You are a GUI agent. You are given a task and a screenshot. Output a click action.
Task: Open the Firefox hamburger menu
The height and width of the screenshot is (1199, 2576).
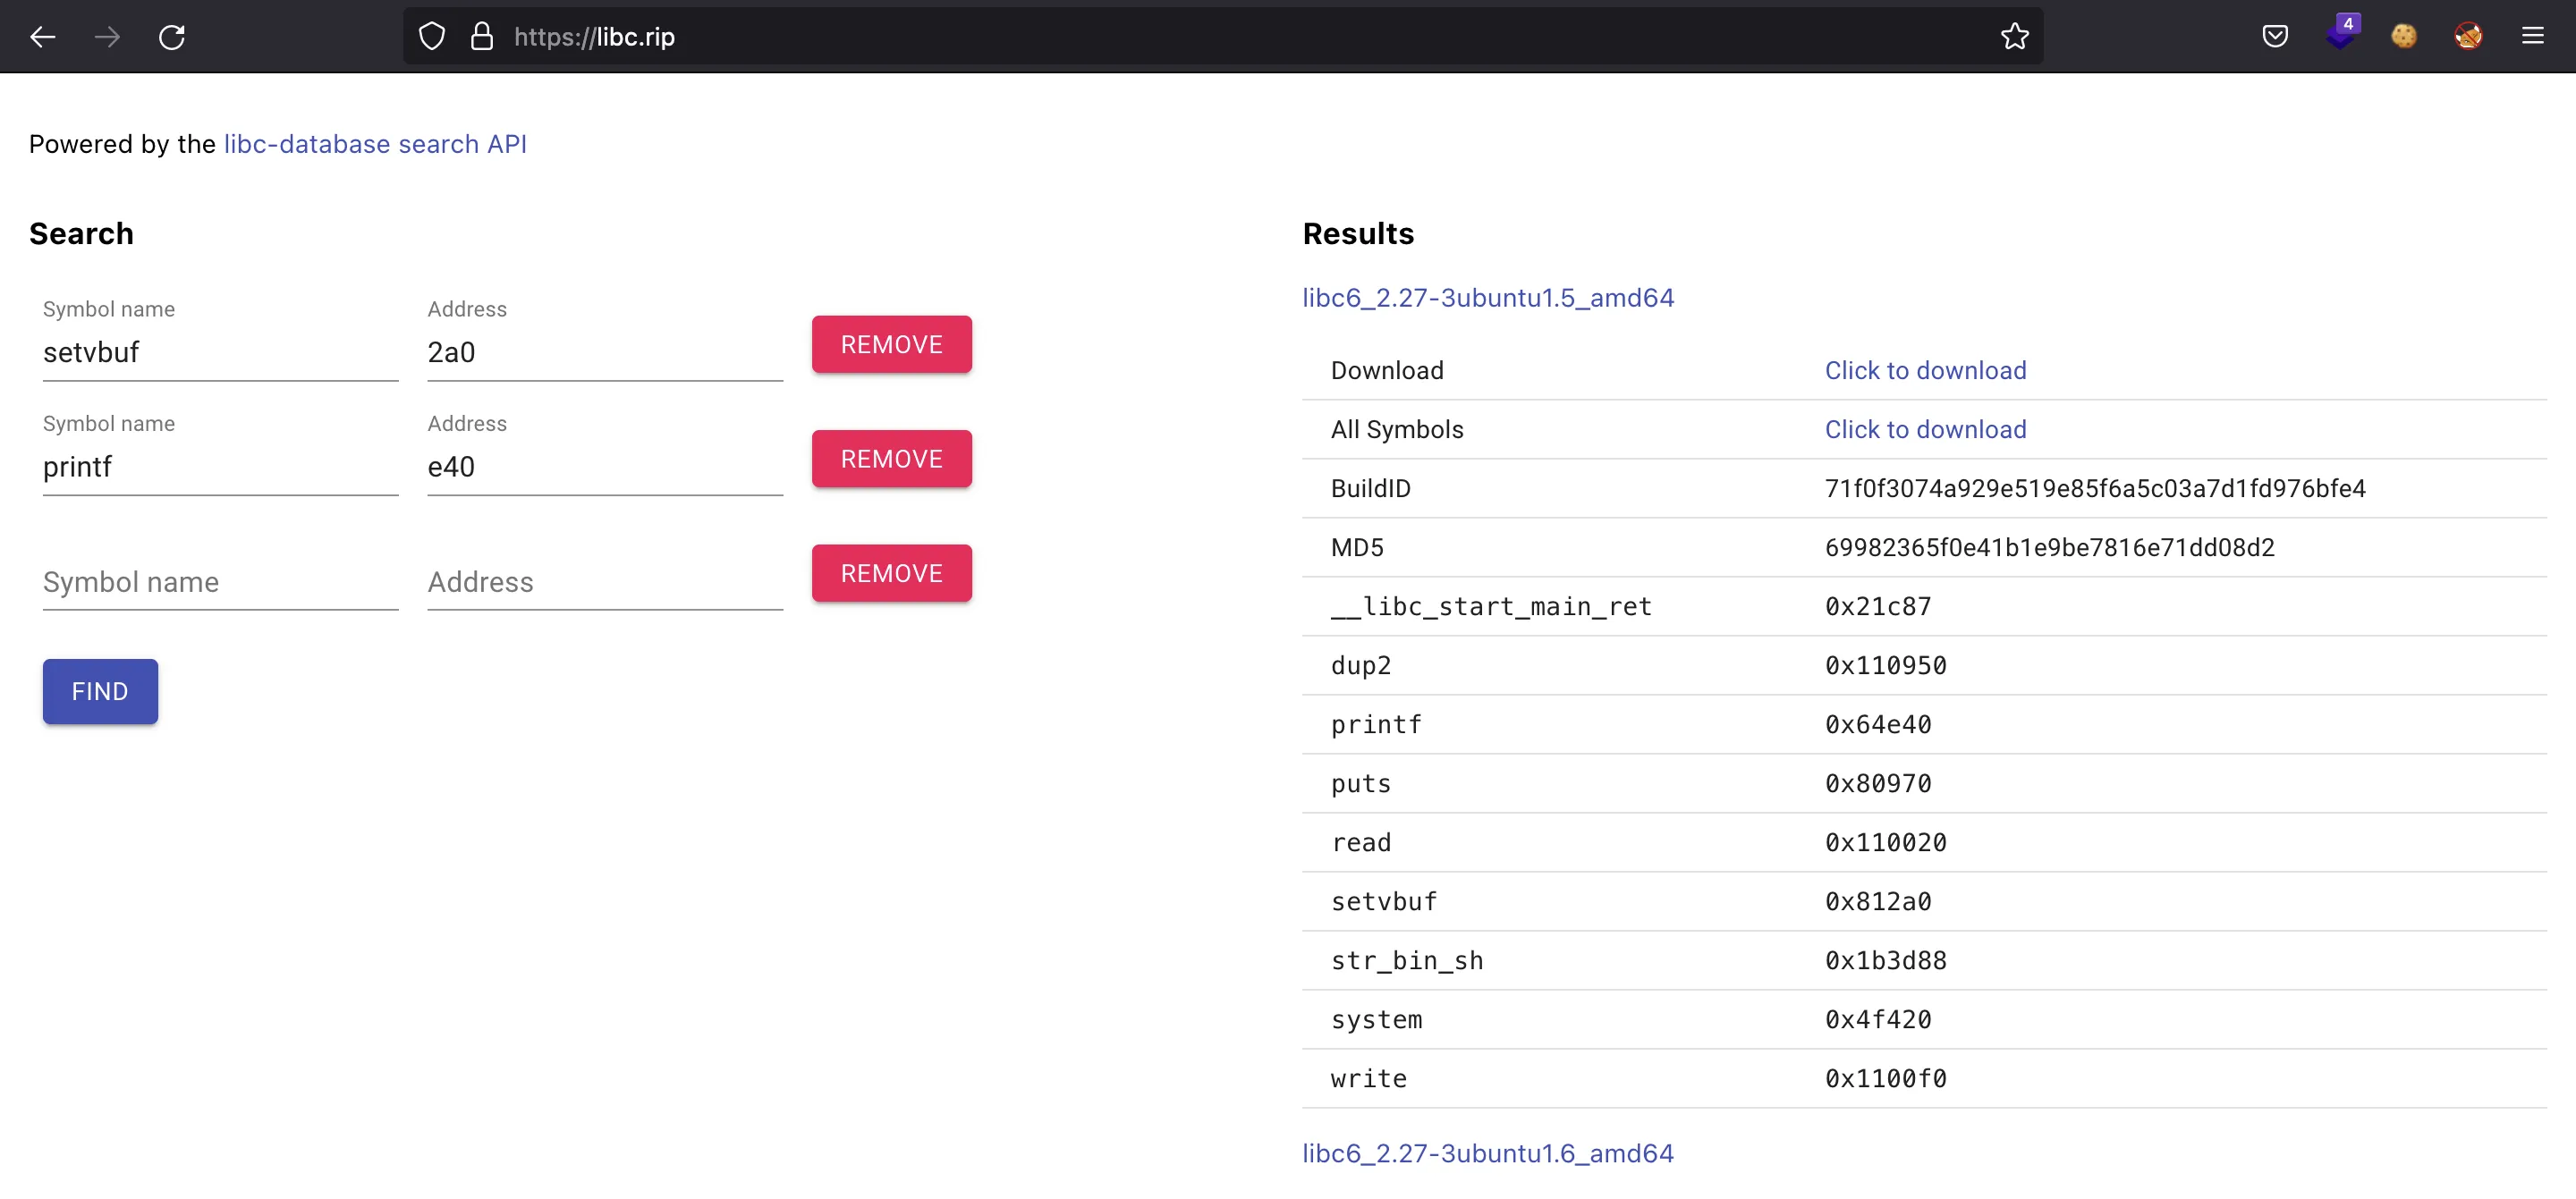tap(2532, 37)
